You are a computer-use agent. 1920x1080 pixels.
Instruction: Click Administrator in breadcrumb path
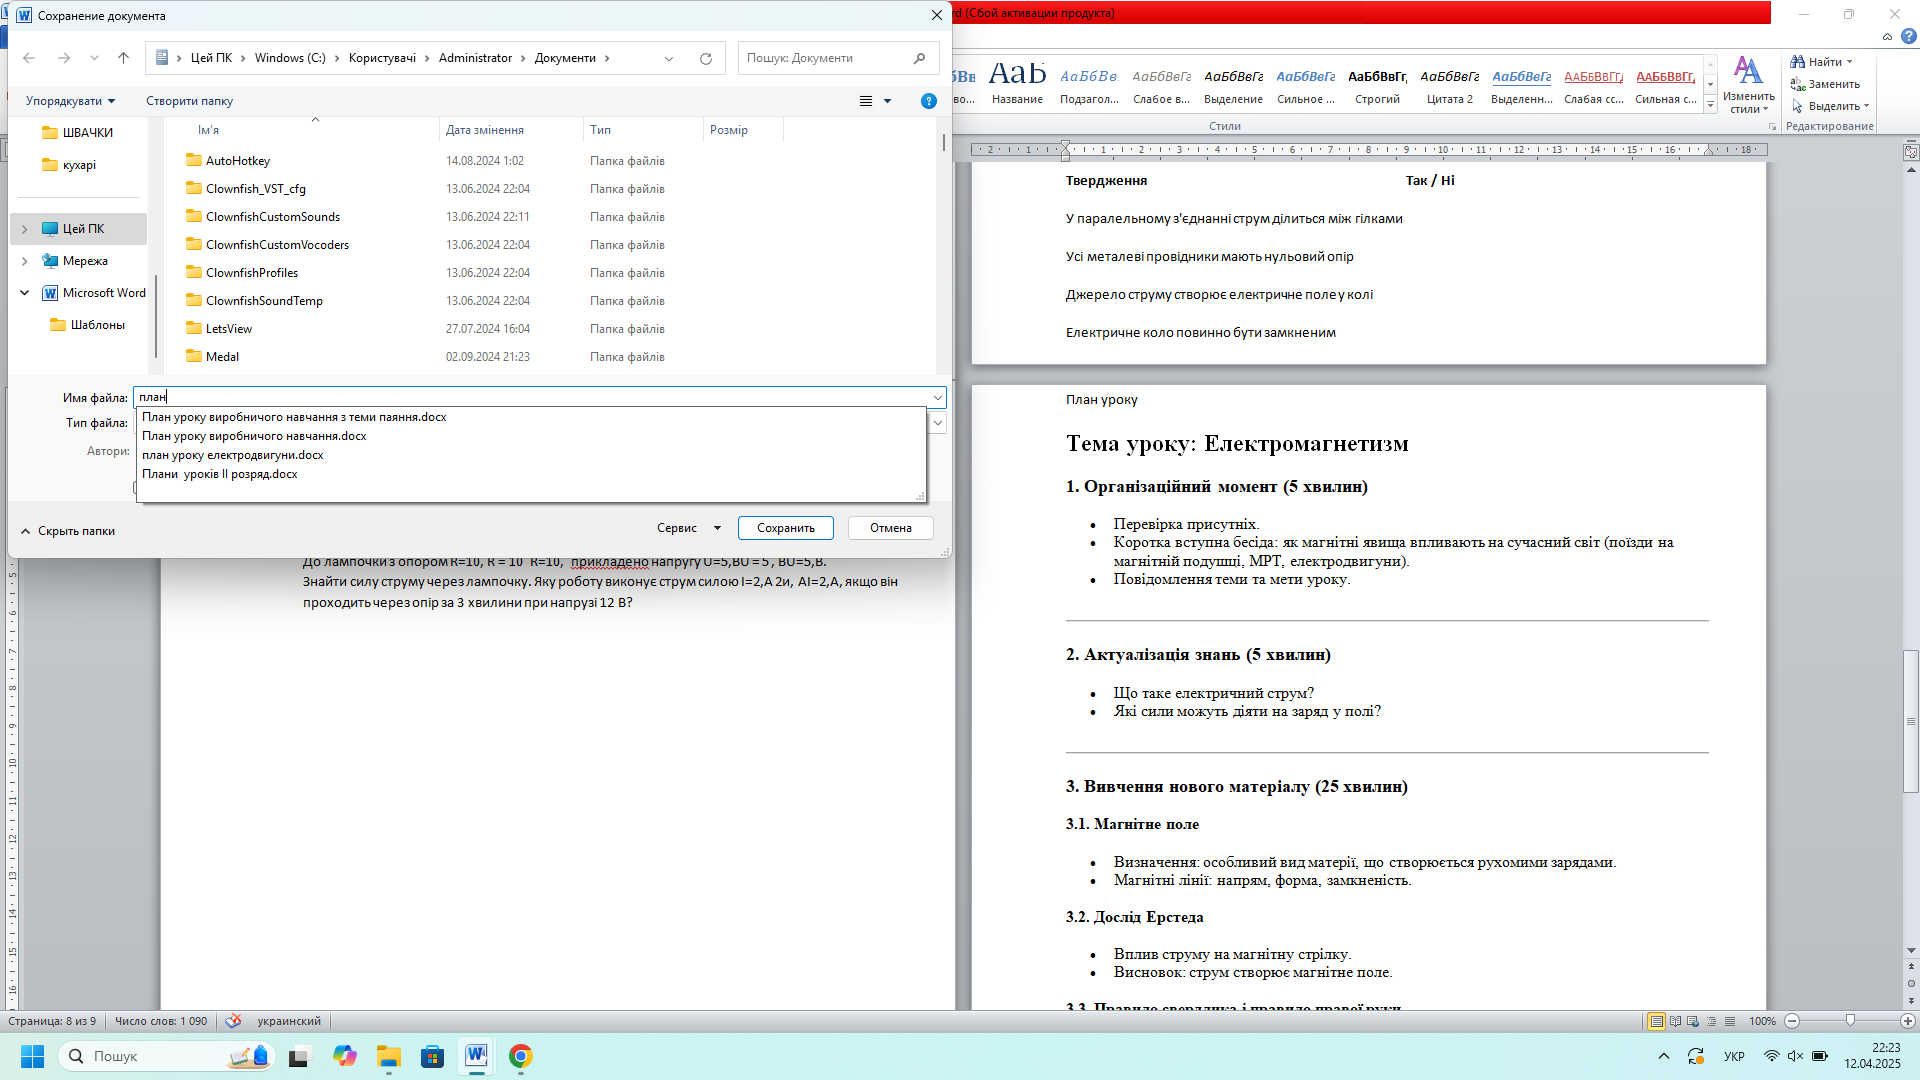pos(475,58)
